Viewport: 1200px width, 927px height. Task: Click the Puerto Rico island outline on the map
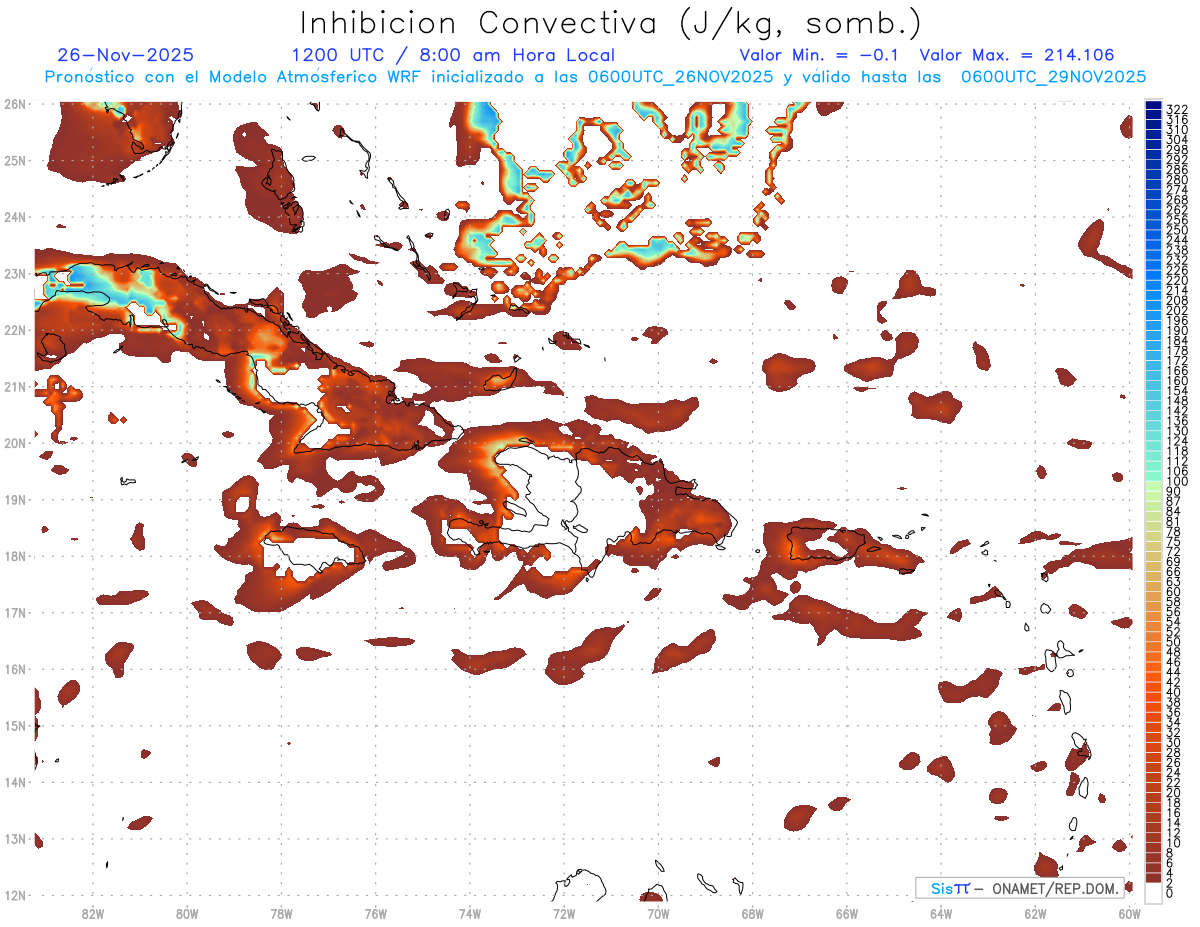pyautogui.click(x=825, y=544)
